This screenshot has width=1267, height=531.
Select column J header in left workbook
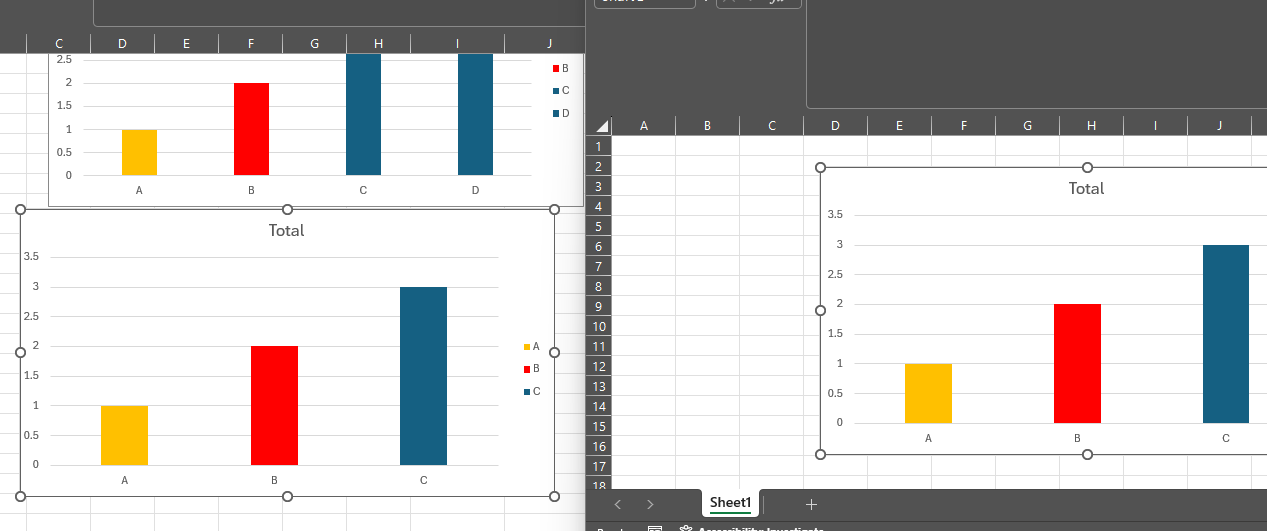[550, 43]
